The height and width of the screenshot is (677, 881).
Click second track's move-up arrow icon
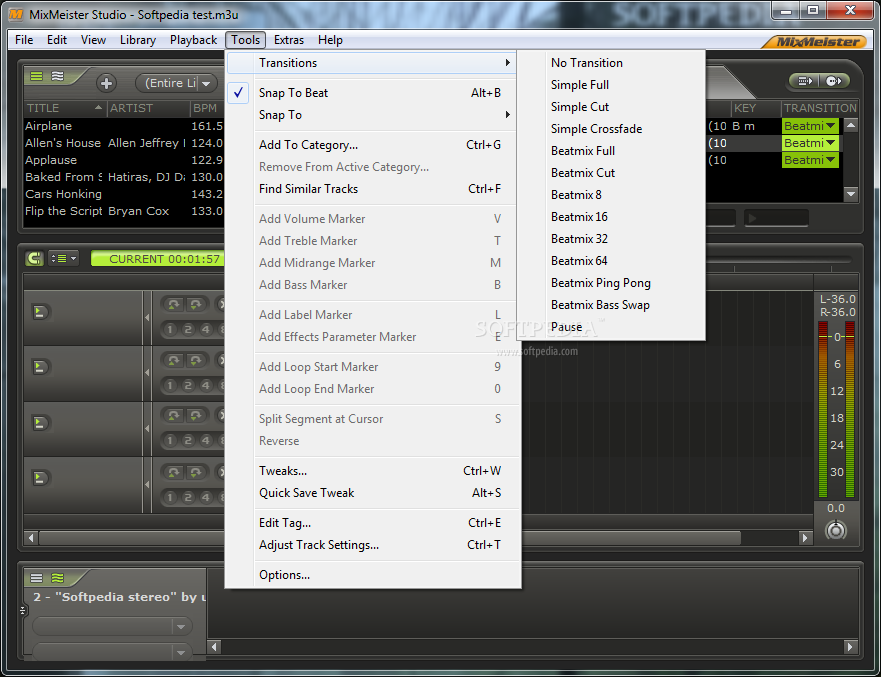click(x=174, y=360)
